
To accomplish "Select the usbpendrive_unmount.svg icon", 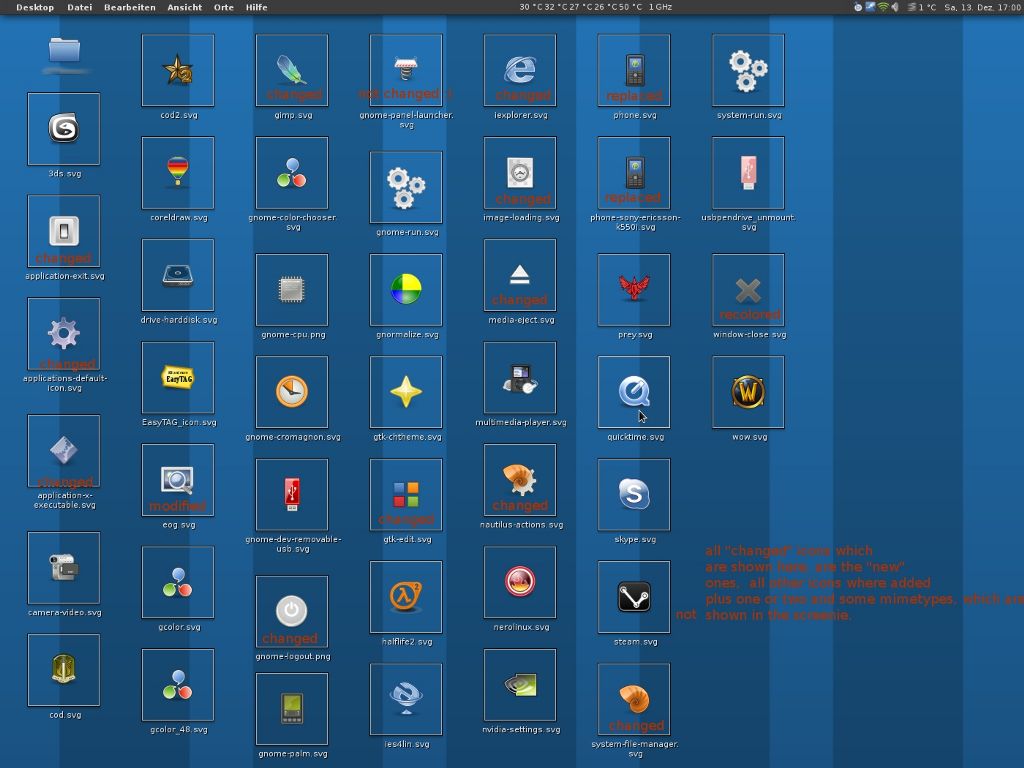I will click(748, 172).
